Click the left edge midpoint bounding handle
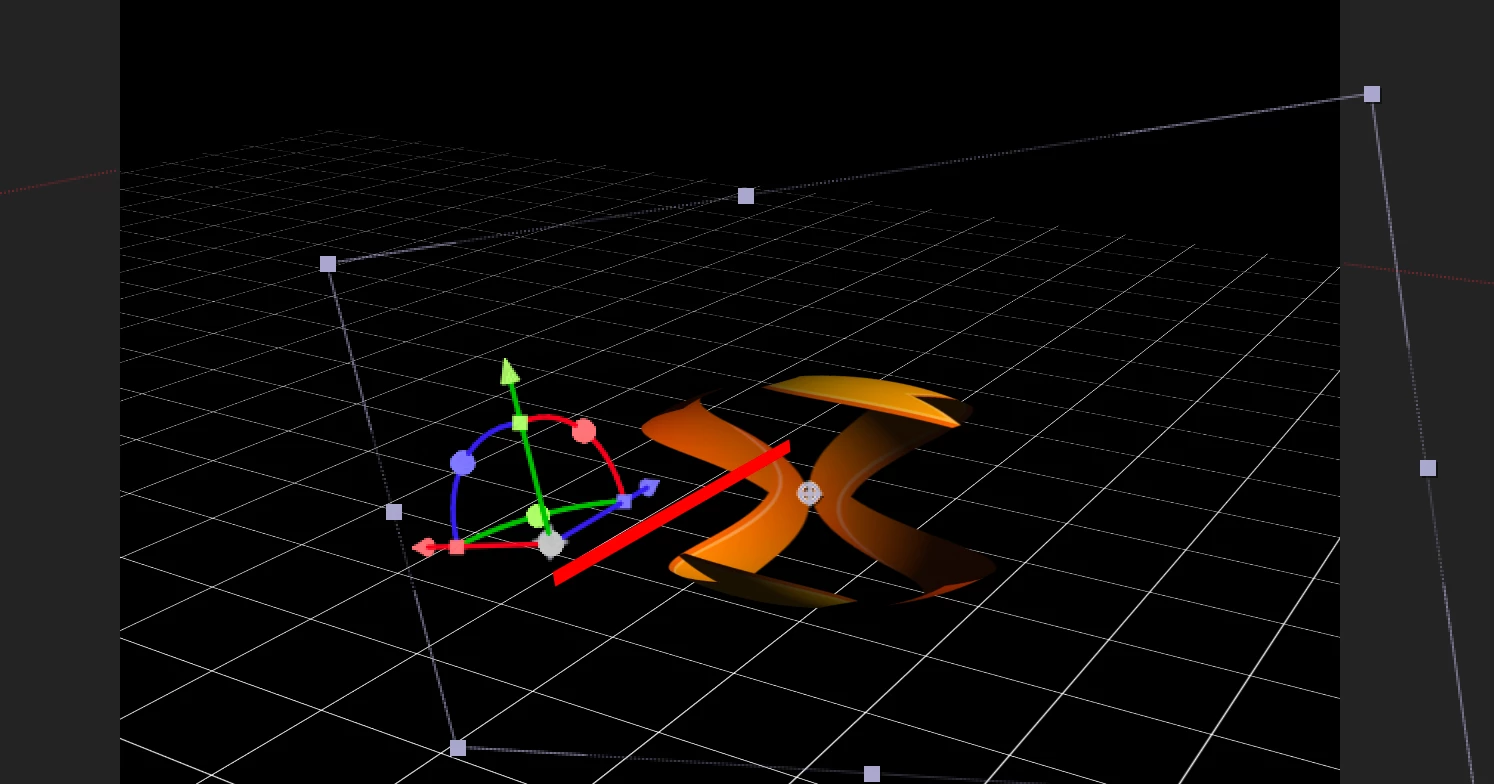 click(394, 512)
